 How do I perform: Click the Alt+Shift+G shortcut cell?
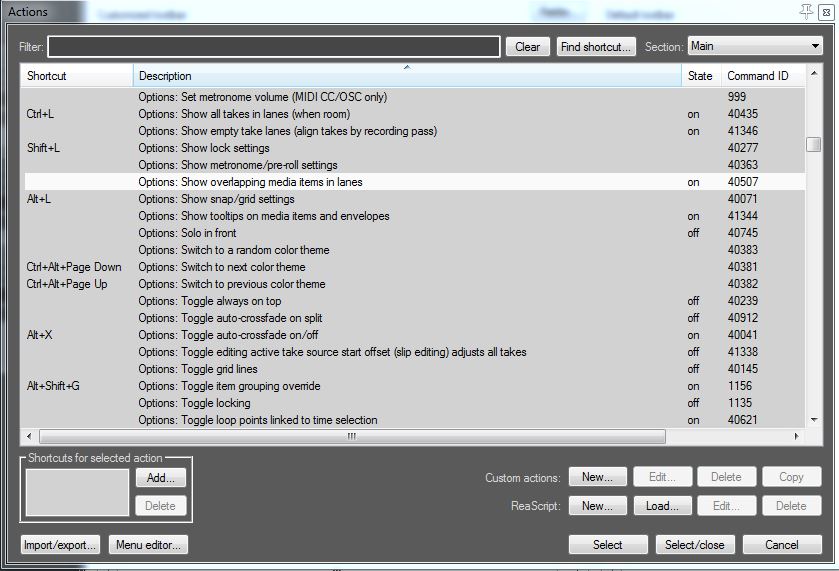click(x=53, y=386)
